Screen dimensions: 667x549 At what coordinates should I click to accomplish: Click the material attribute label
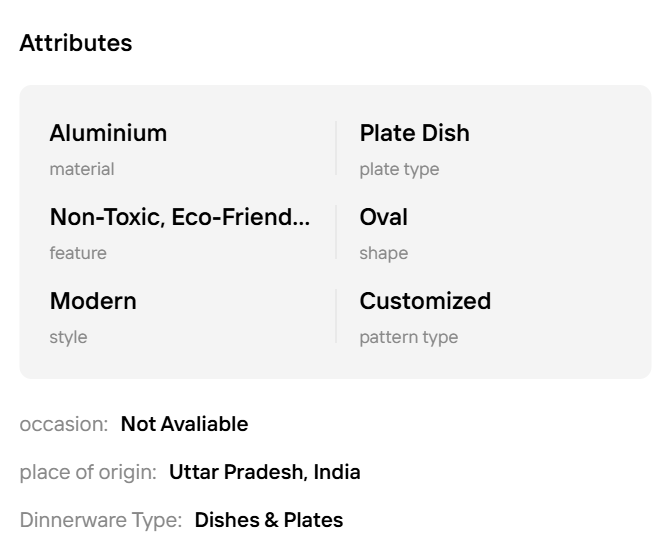coord(82,169)
